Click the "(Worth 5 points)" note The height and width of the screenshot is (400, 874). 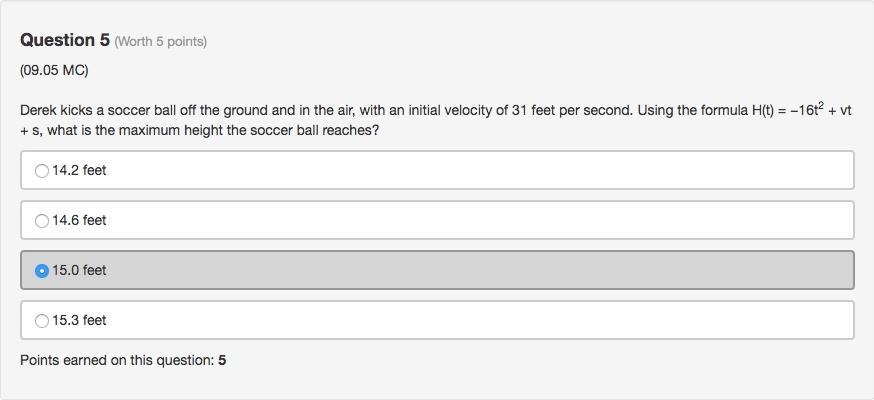click(160, 41)
